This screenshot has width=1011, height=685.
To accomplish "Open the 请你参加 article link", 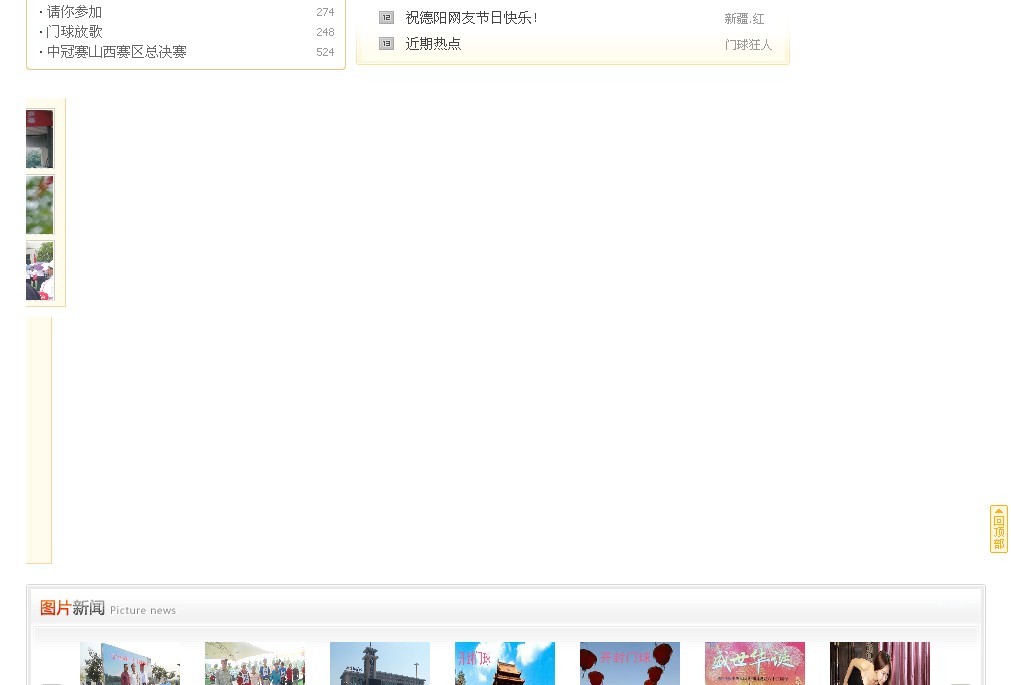I will (74, 12).
